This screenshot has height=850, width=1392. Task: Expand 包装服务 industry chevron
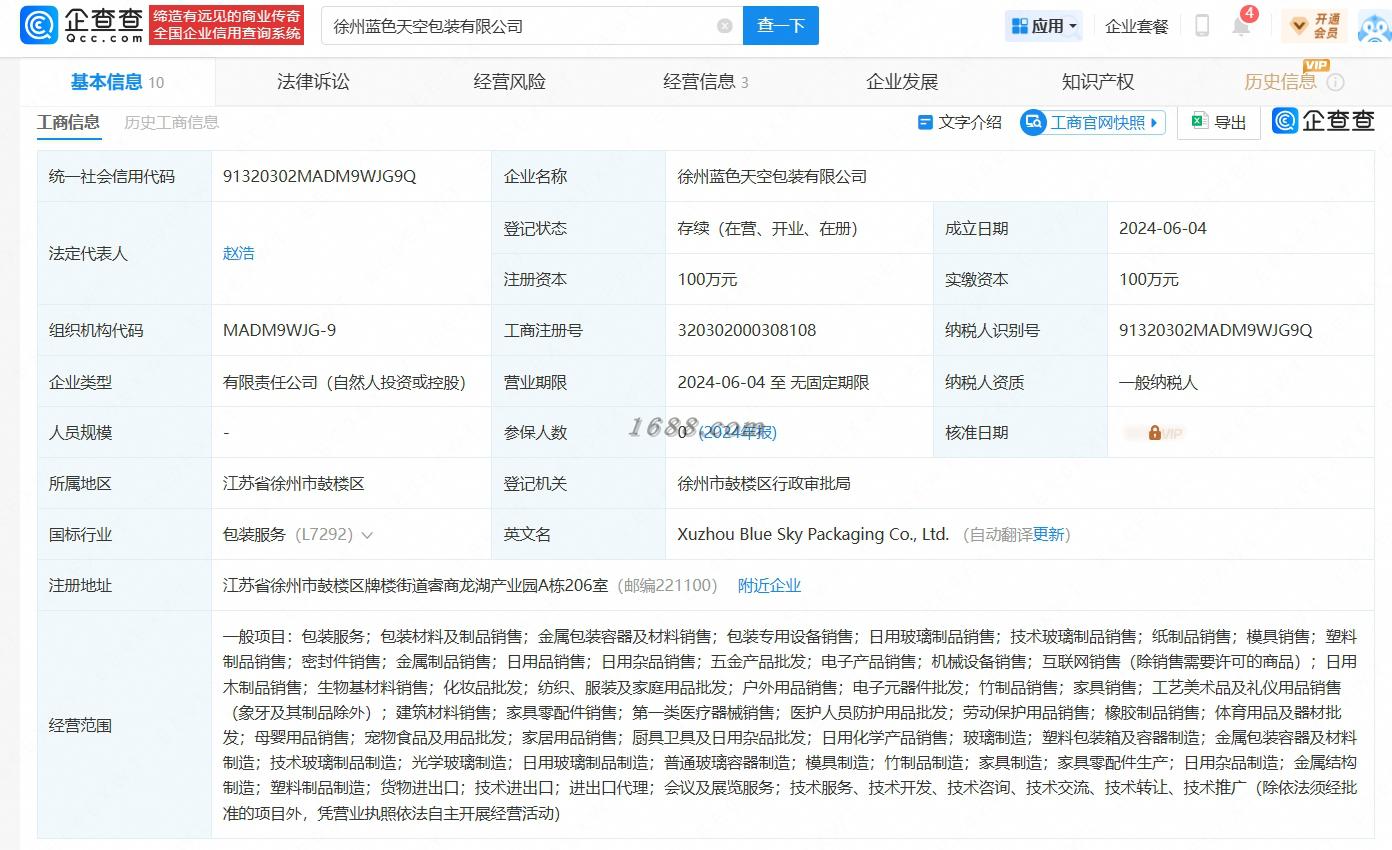click(x=367, y=535)
